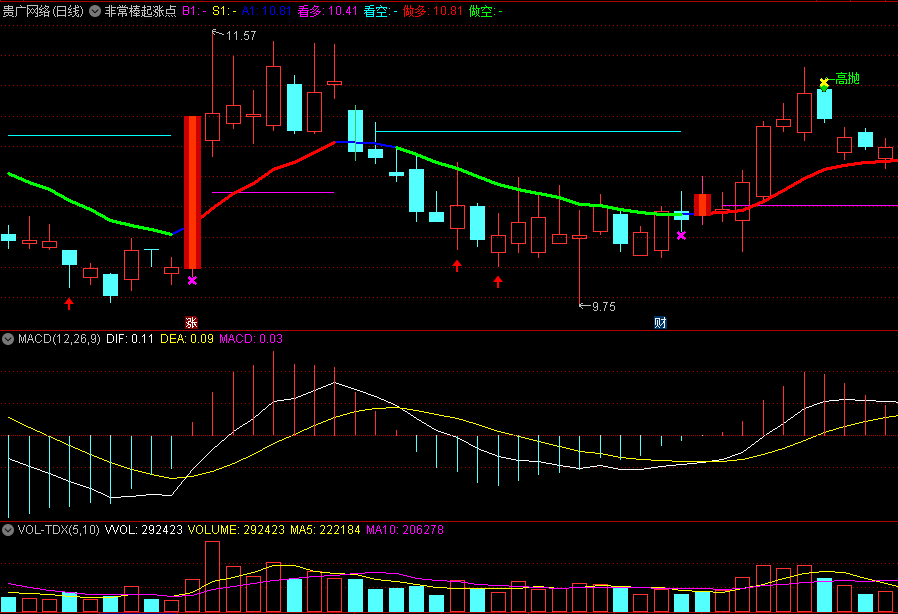The height and width of the screenshot is (614, 898).
Task: Click the tallest red volume bar
Action: (x=212, y=576)
